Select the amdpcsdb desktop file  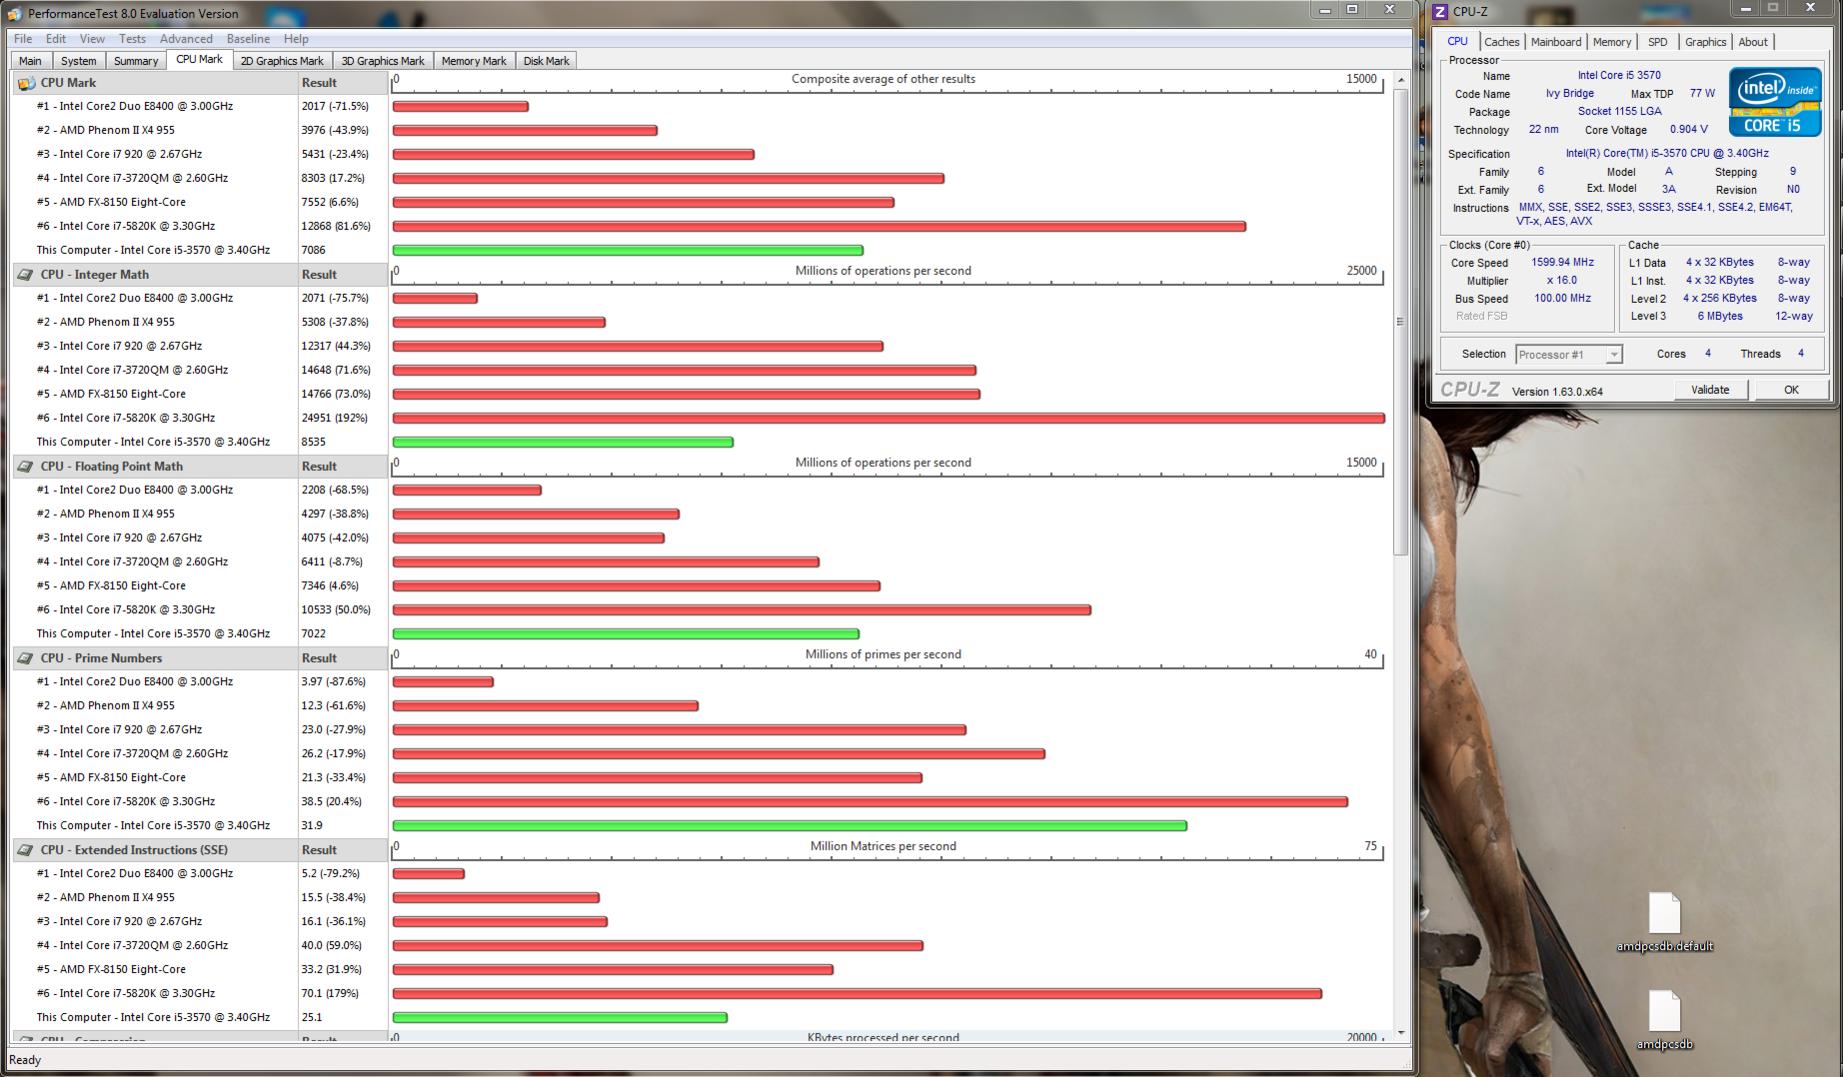click(x=1665, y=1021)
